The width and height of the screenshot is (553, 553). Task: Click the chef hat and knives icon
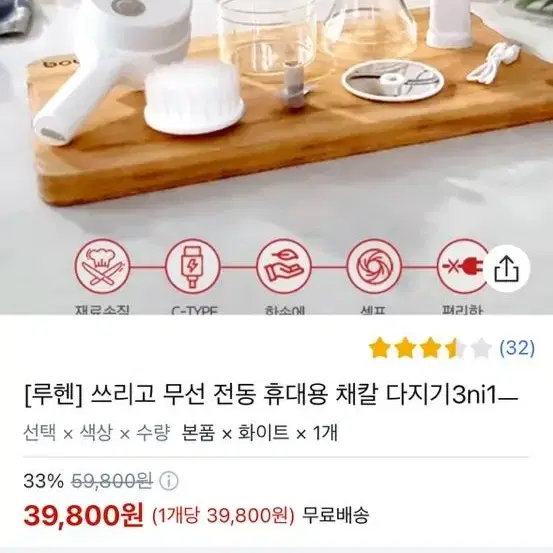coord(103,267)
